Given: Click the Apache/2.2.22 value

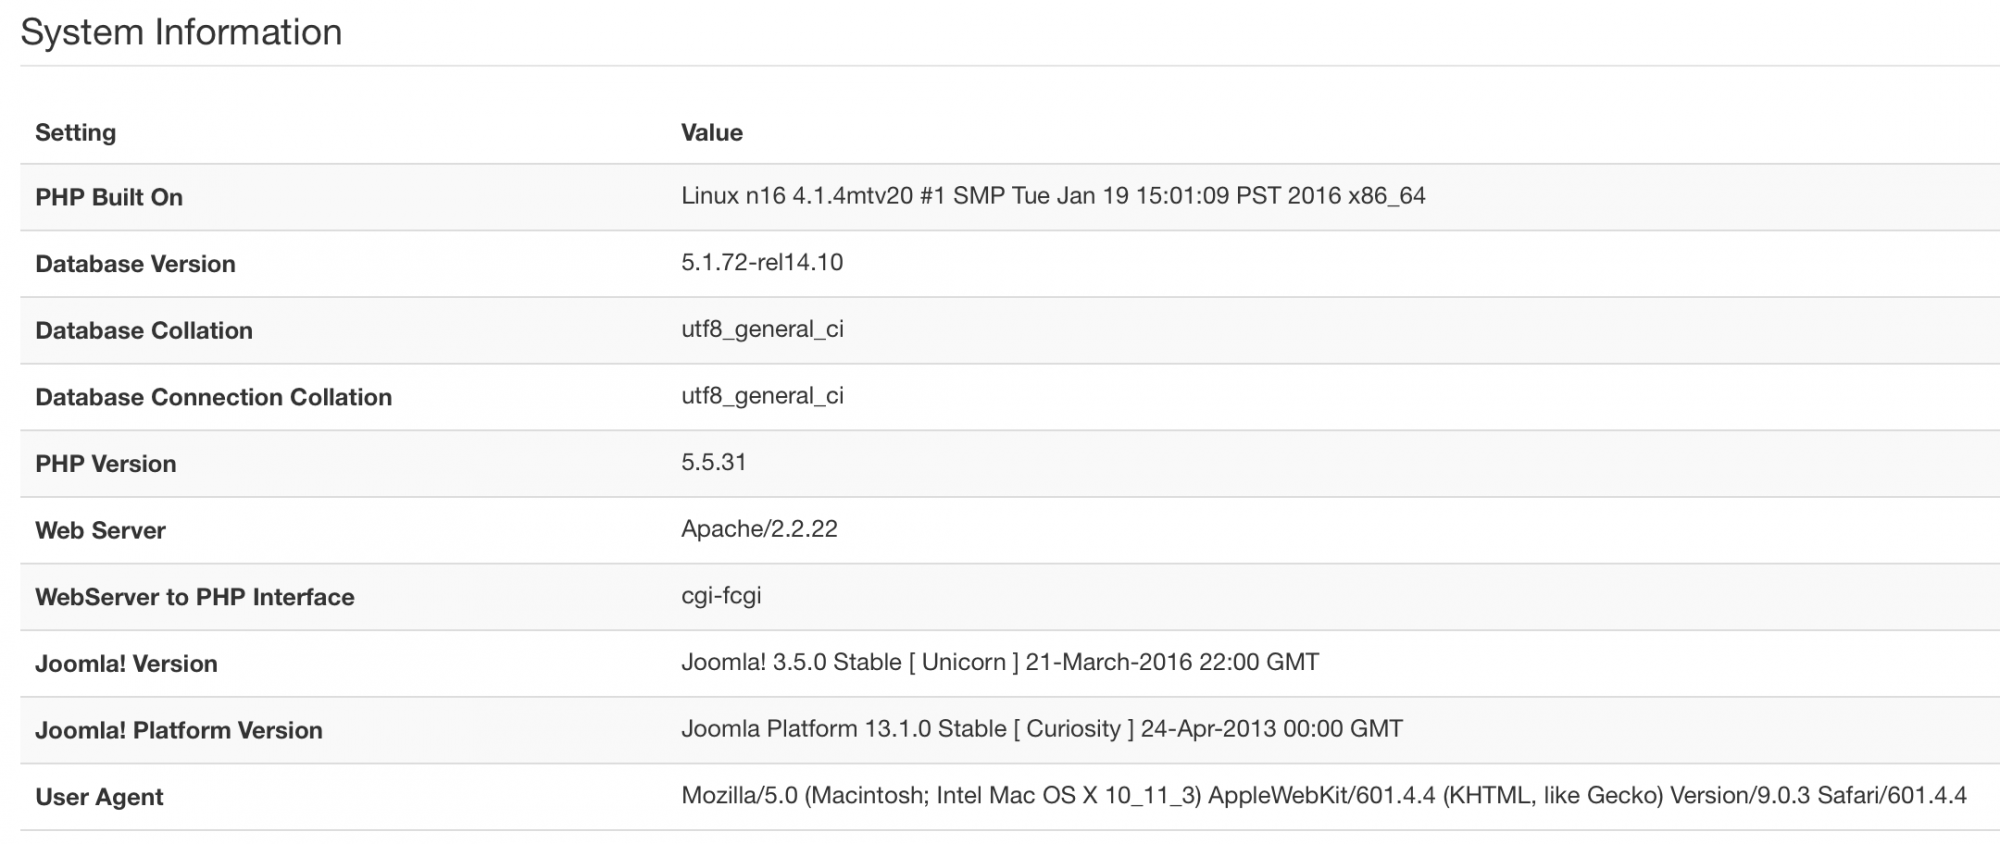Looking at the screenshot, I should tap(759, 529).
